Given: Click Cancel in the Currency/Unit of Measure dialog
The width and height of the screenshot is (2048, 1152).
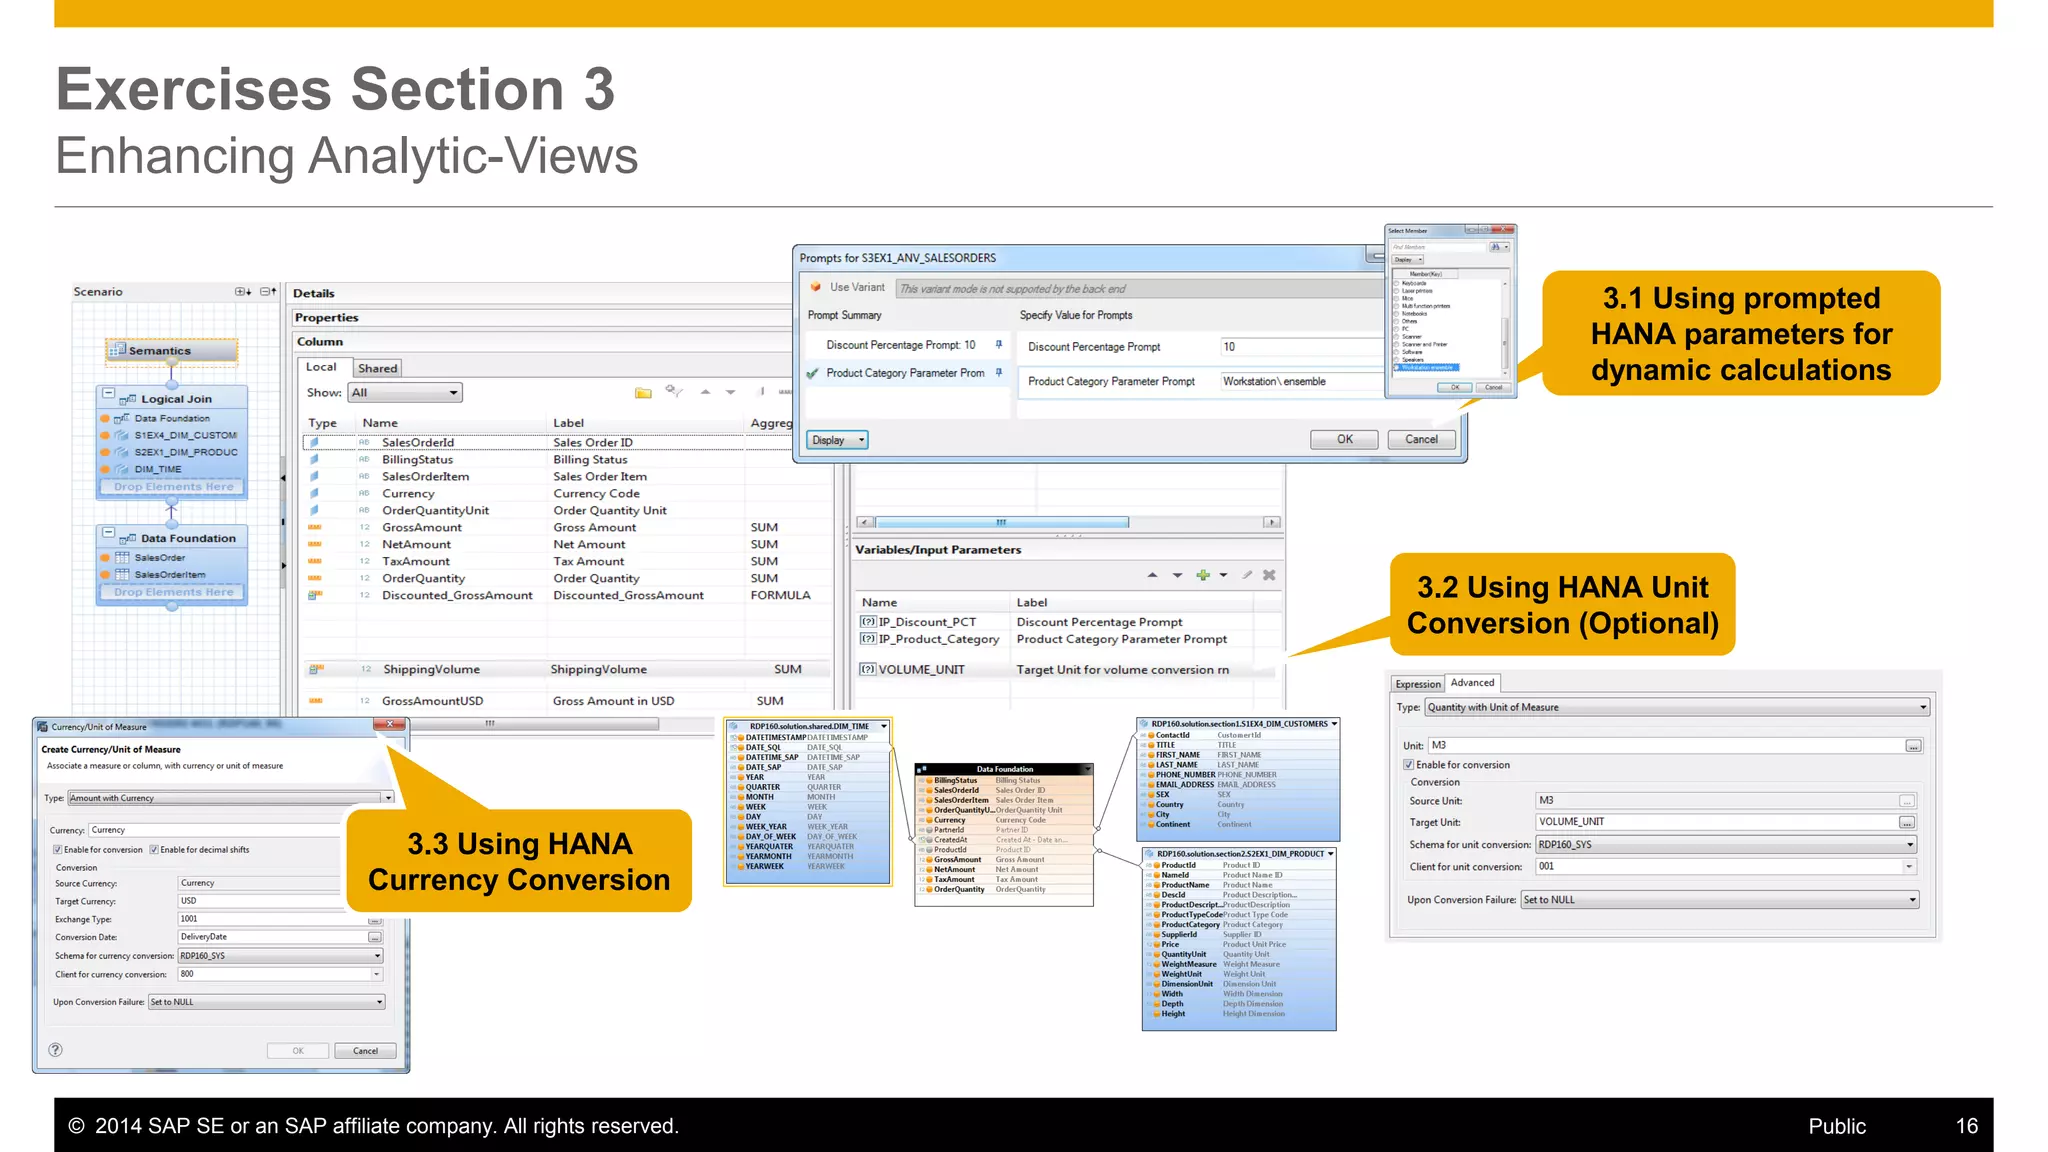Looking at the screenshot, I should (365, 1051).
